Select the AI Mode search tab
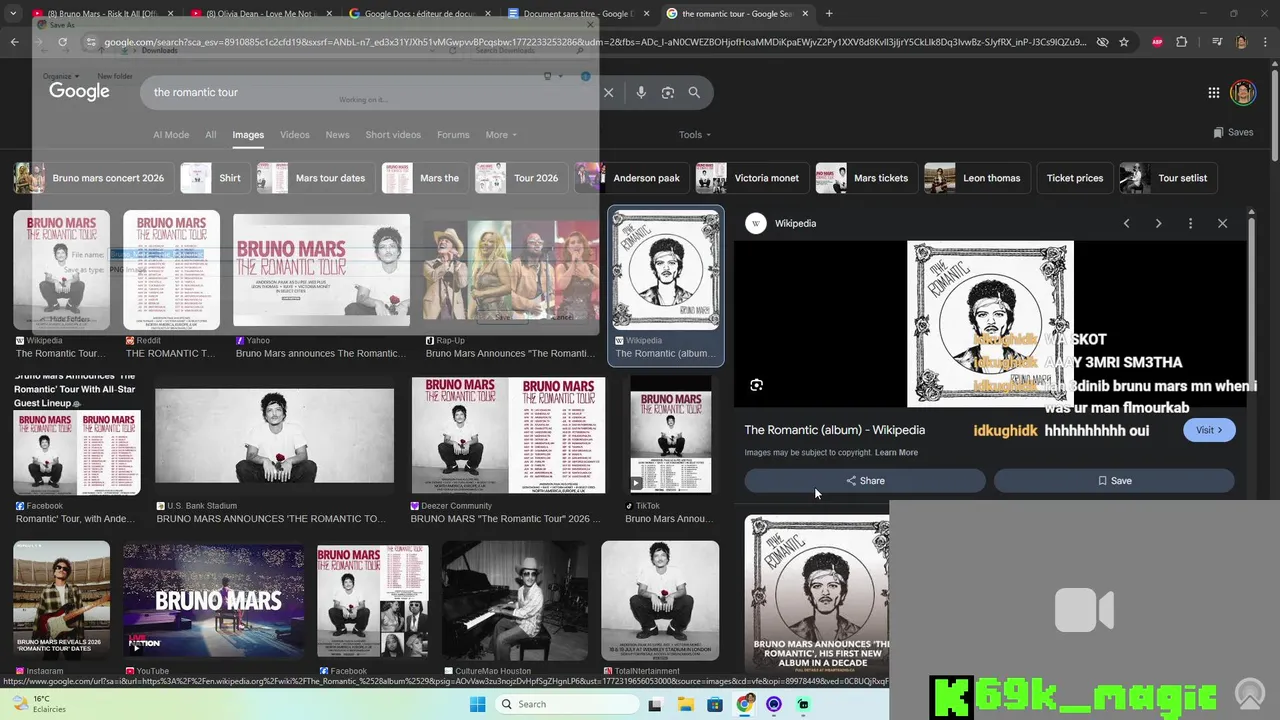 (x=171, y=135)
